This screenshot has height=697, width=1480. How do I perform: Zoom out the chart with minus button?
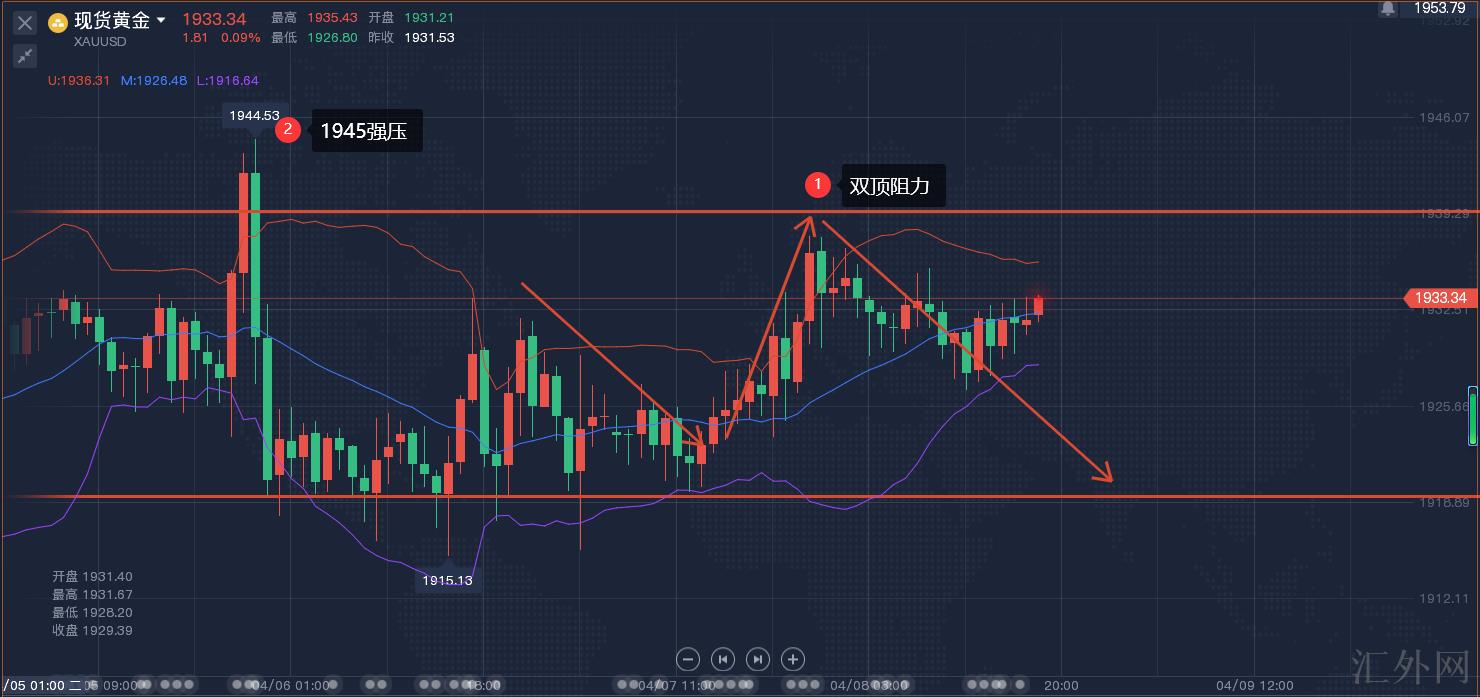point(687,659)
